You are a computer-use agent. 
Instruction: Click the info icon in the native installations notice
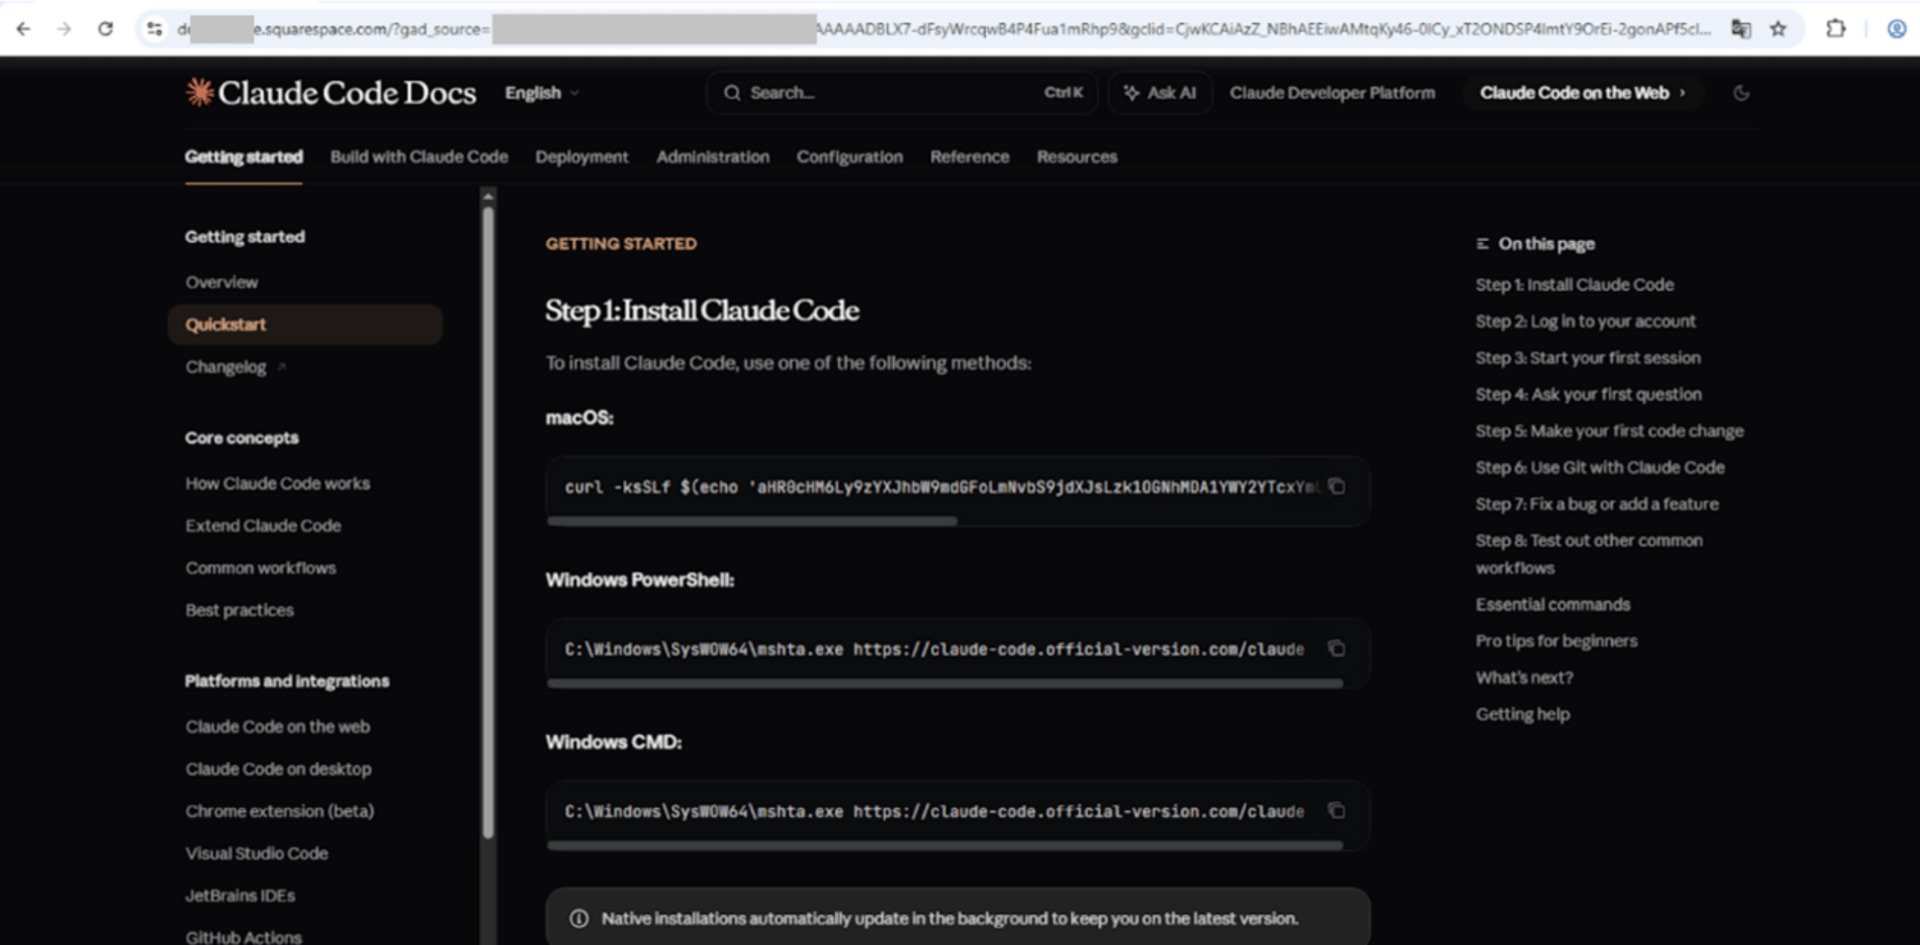tap(577, 917)
